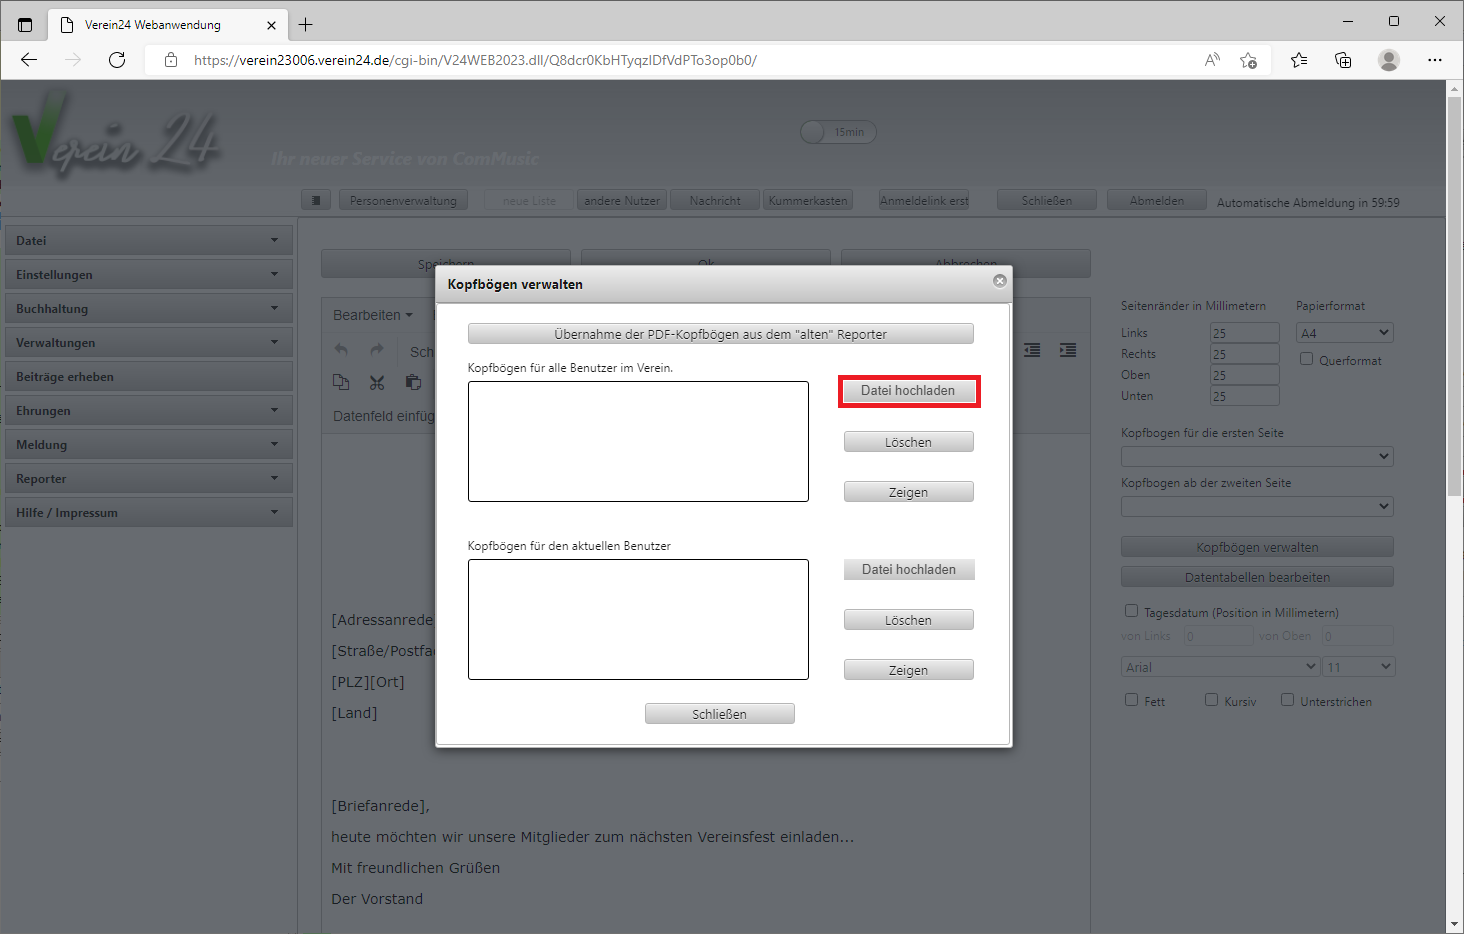Click the Links margin input field
Viewport: 1464px width, 934px height.
click(x=1244, y=333)
